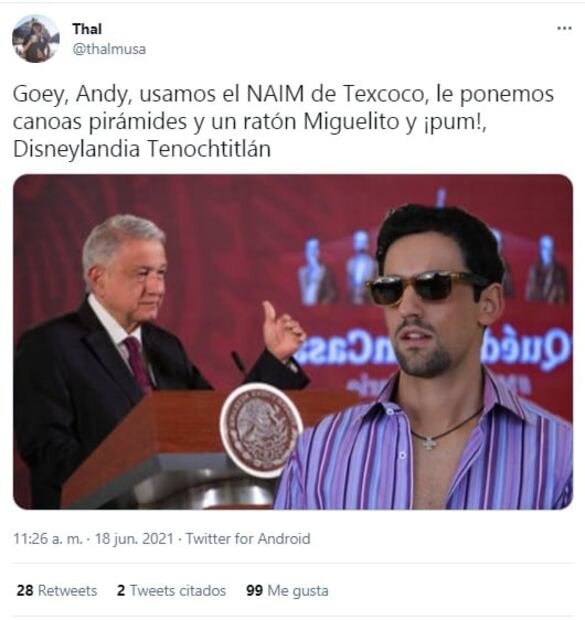
Task: Click the 18 jun. 2021 date
Action: (134, 539)
